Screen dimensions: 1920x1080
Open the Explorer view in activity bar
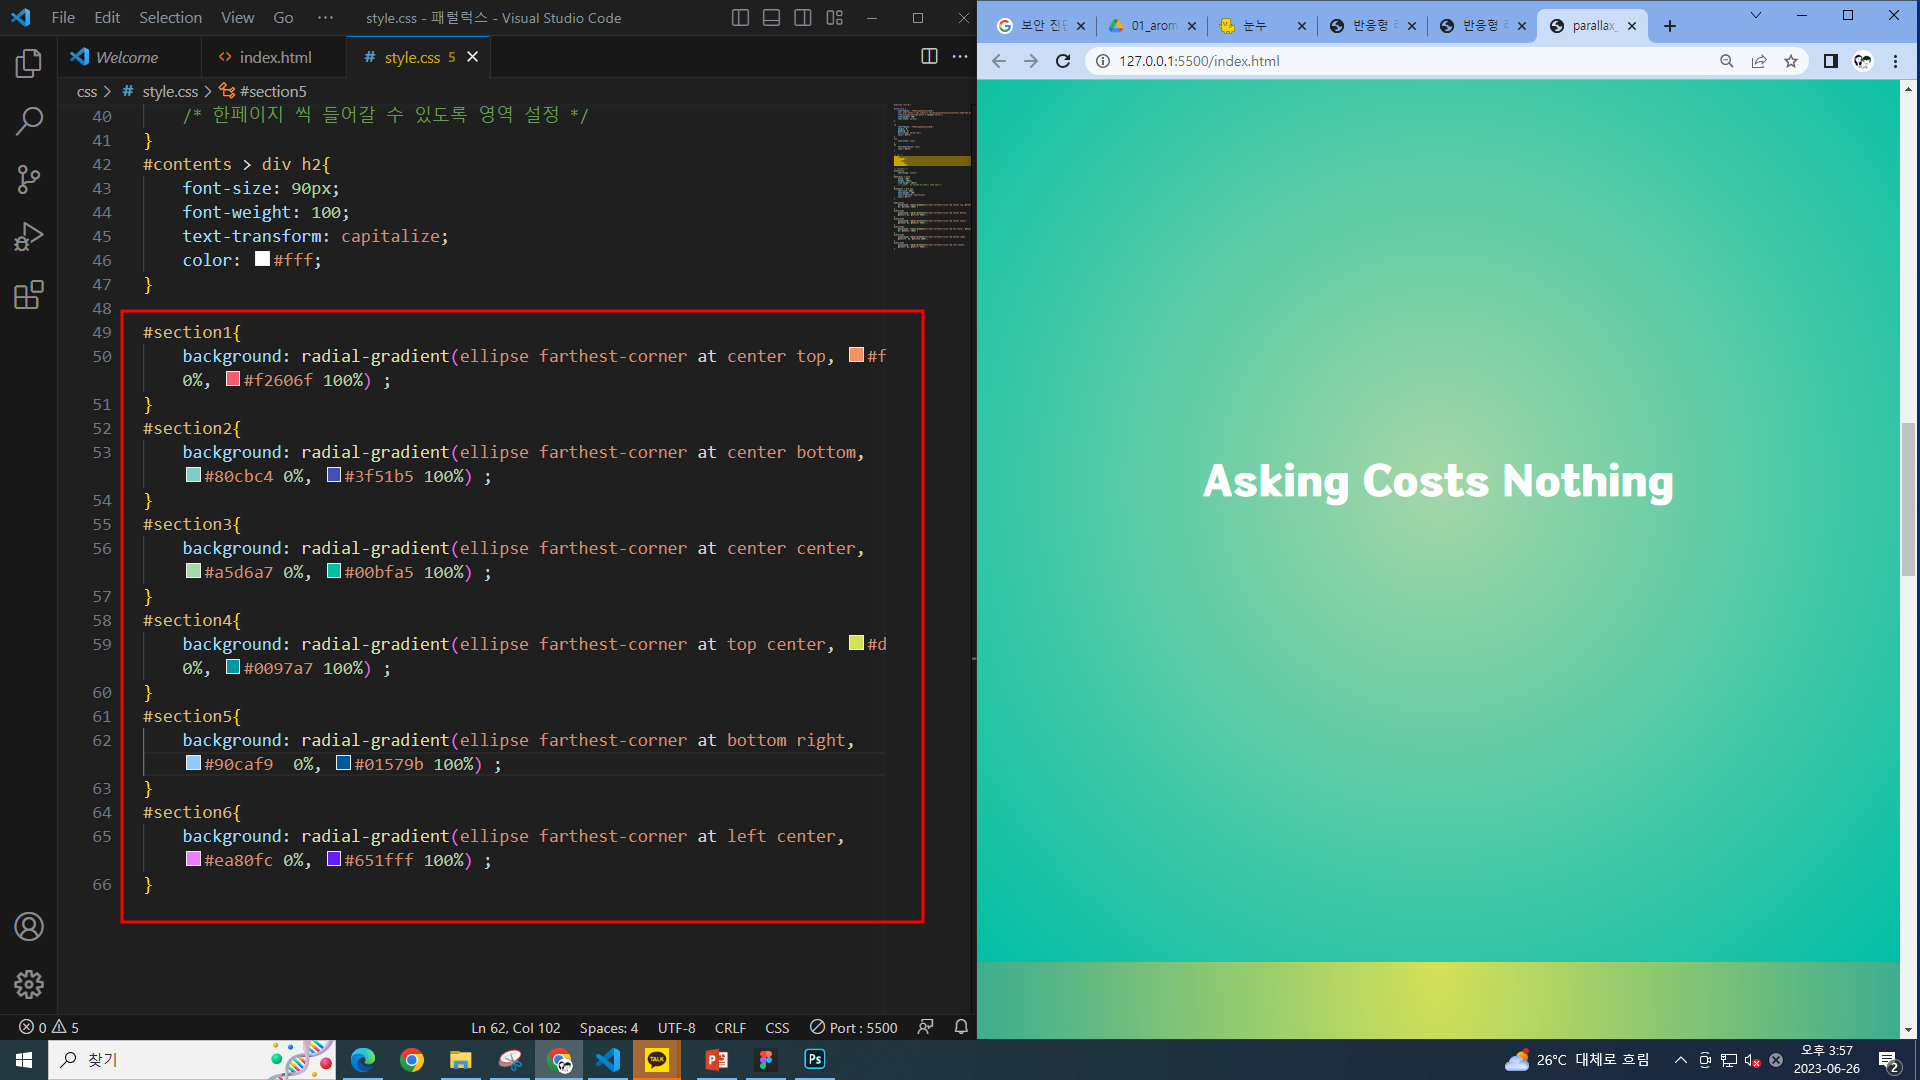[x=29, y=64]
